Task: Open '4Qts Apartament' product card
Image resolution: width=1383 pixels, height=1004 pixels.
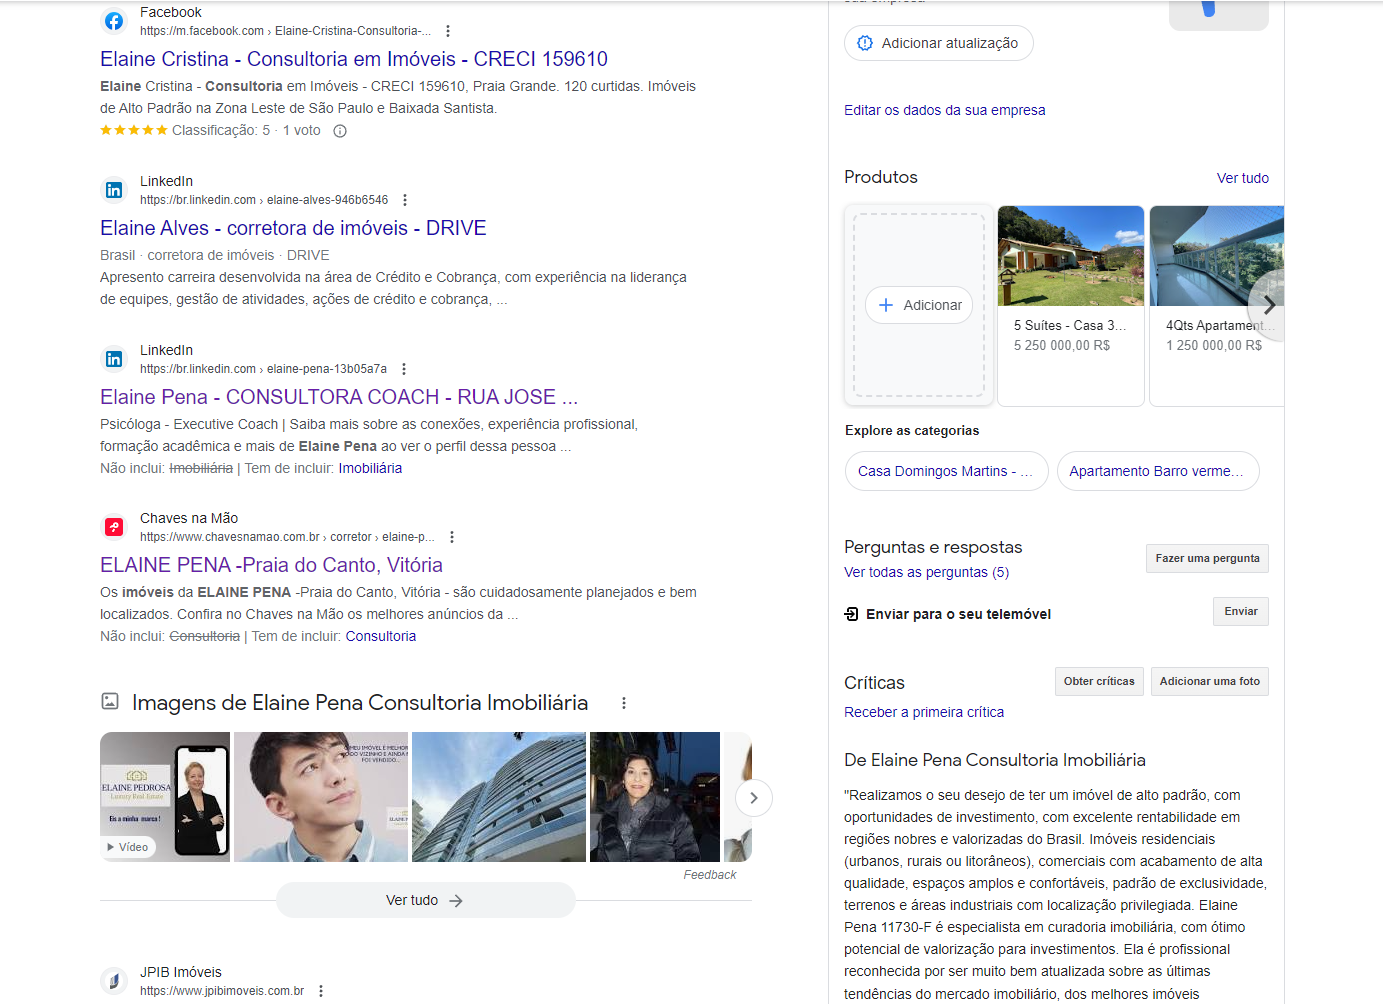Action: tap(1217, 306)
